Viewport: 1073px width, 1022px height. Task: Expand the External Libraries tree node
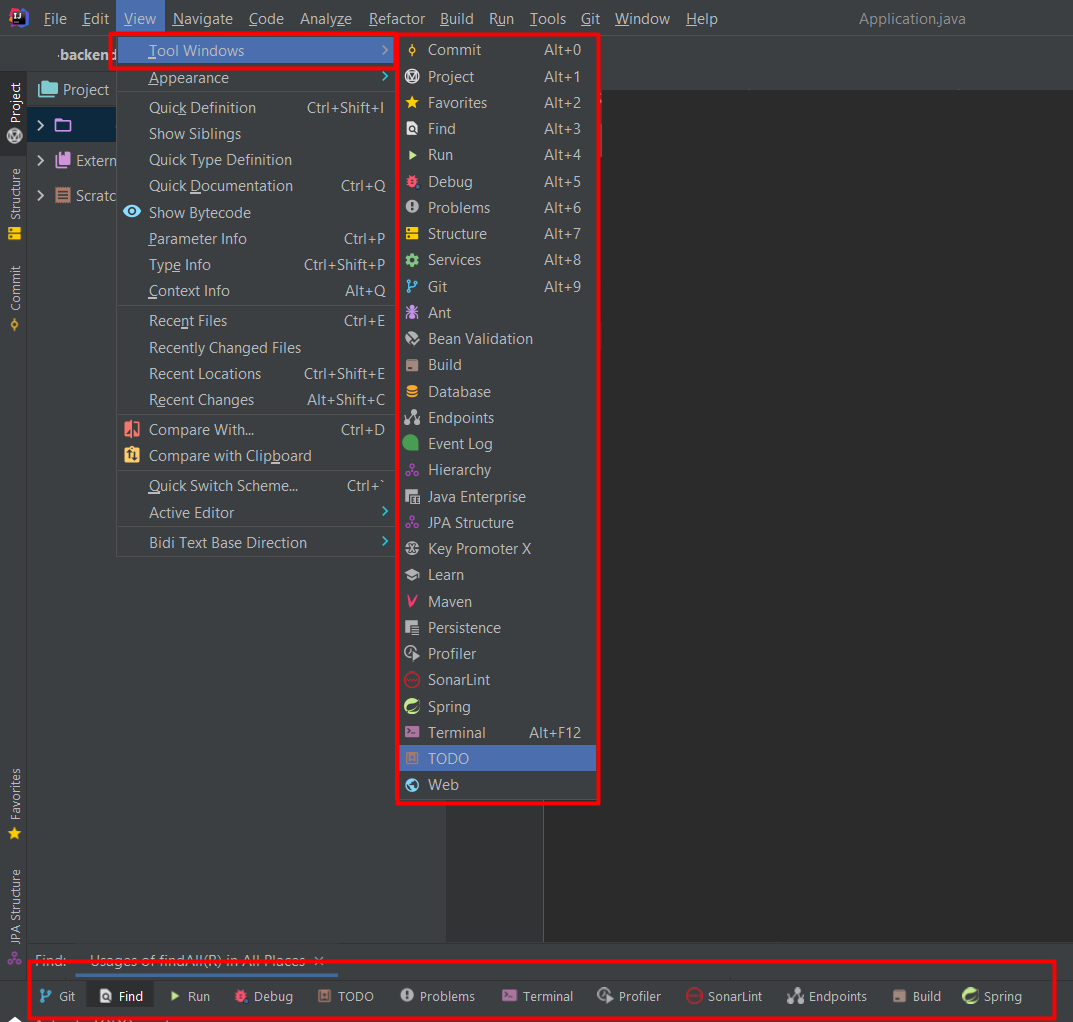click(x=40, y=160)
